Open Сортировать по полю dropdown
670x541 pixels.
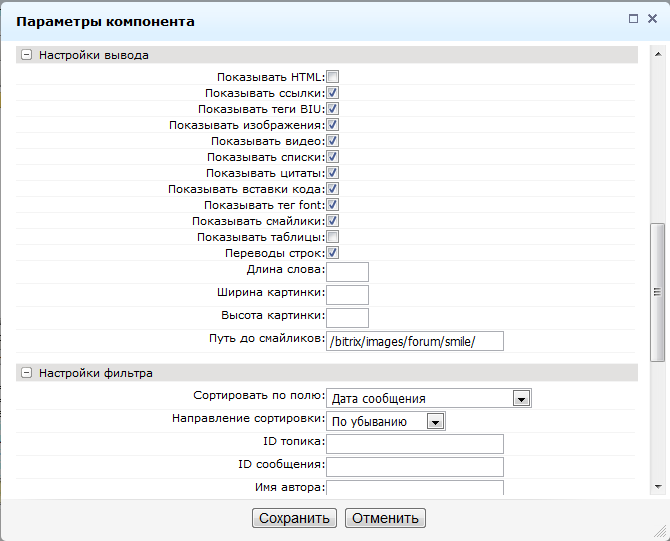[x=520, y=399]
